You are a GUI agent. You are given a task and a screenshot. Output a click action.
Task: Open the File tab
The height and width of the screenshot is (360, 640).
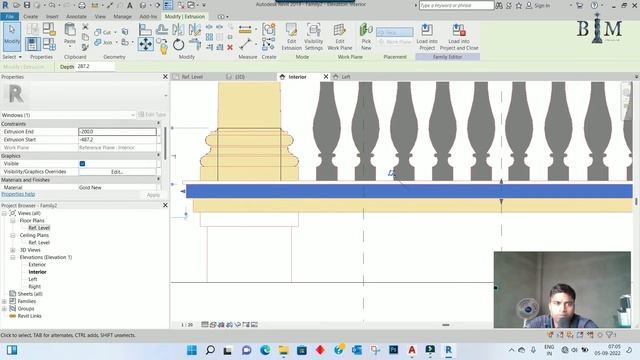coord(9,17)
